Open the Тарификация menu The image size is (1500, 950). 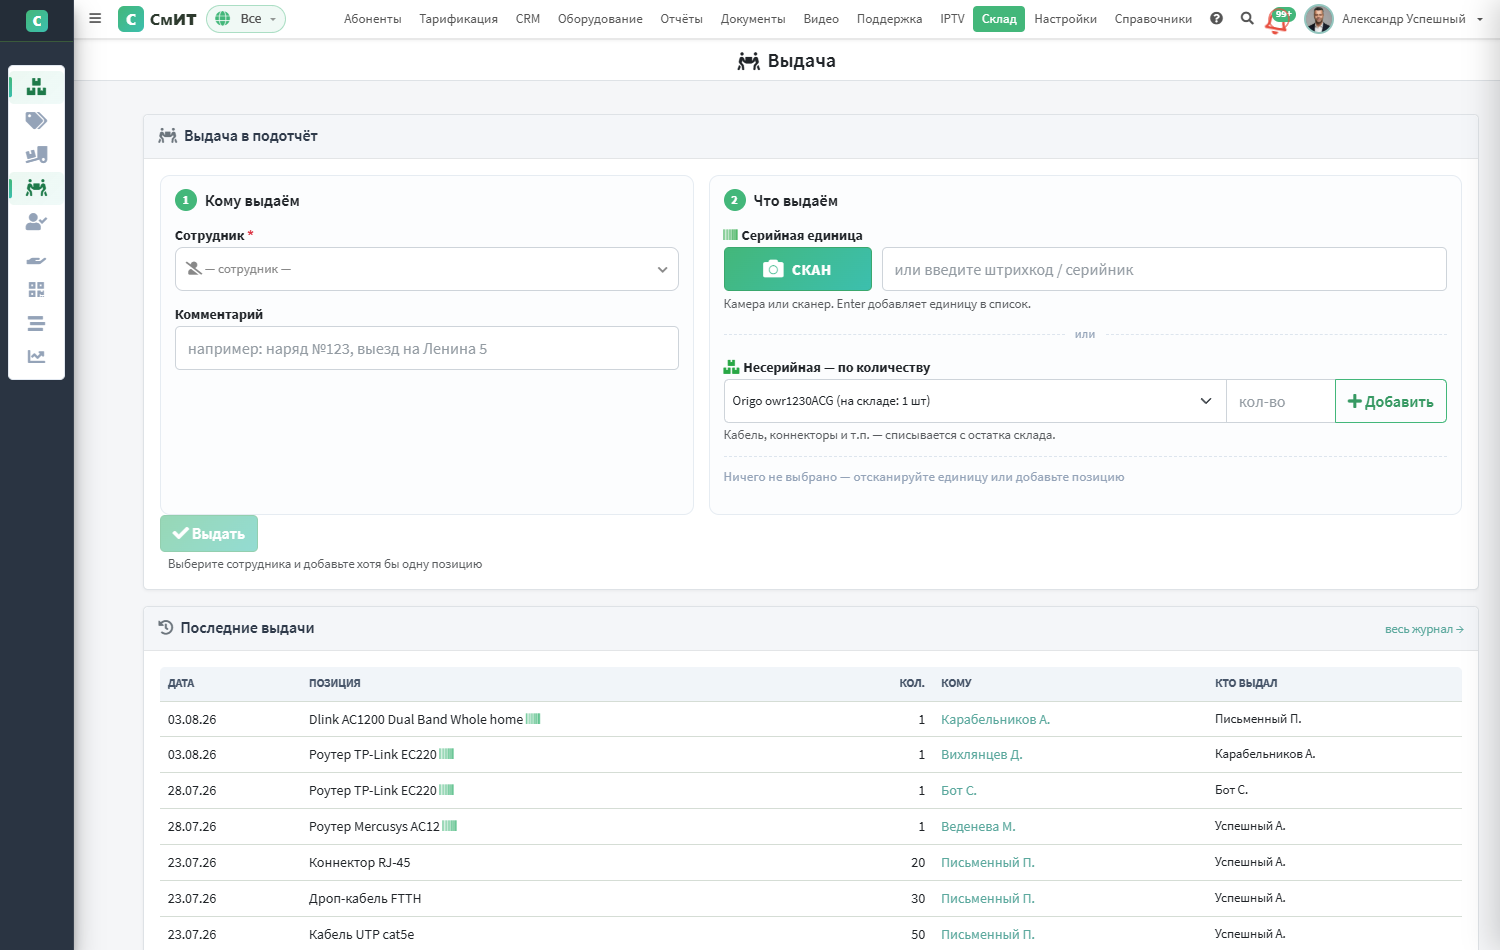coord(458,19)
